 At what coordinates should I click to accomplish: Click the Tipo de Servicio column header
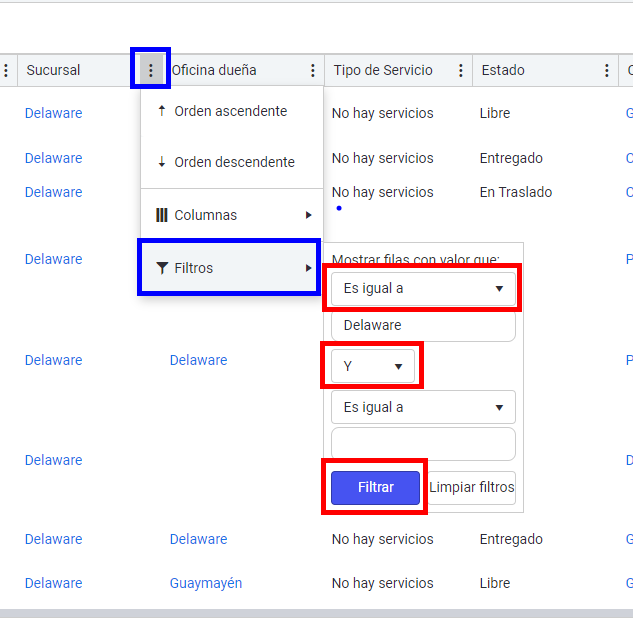383,70
